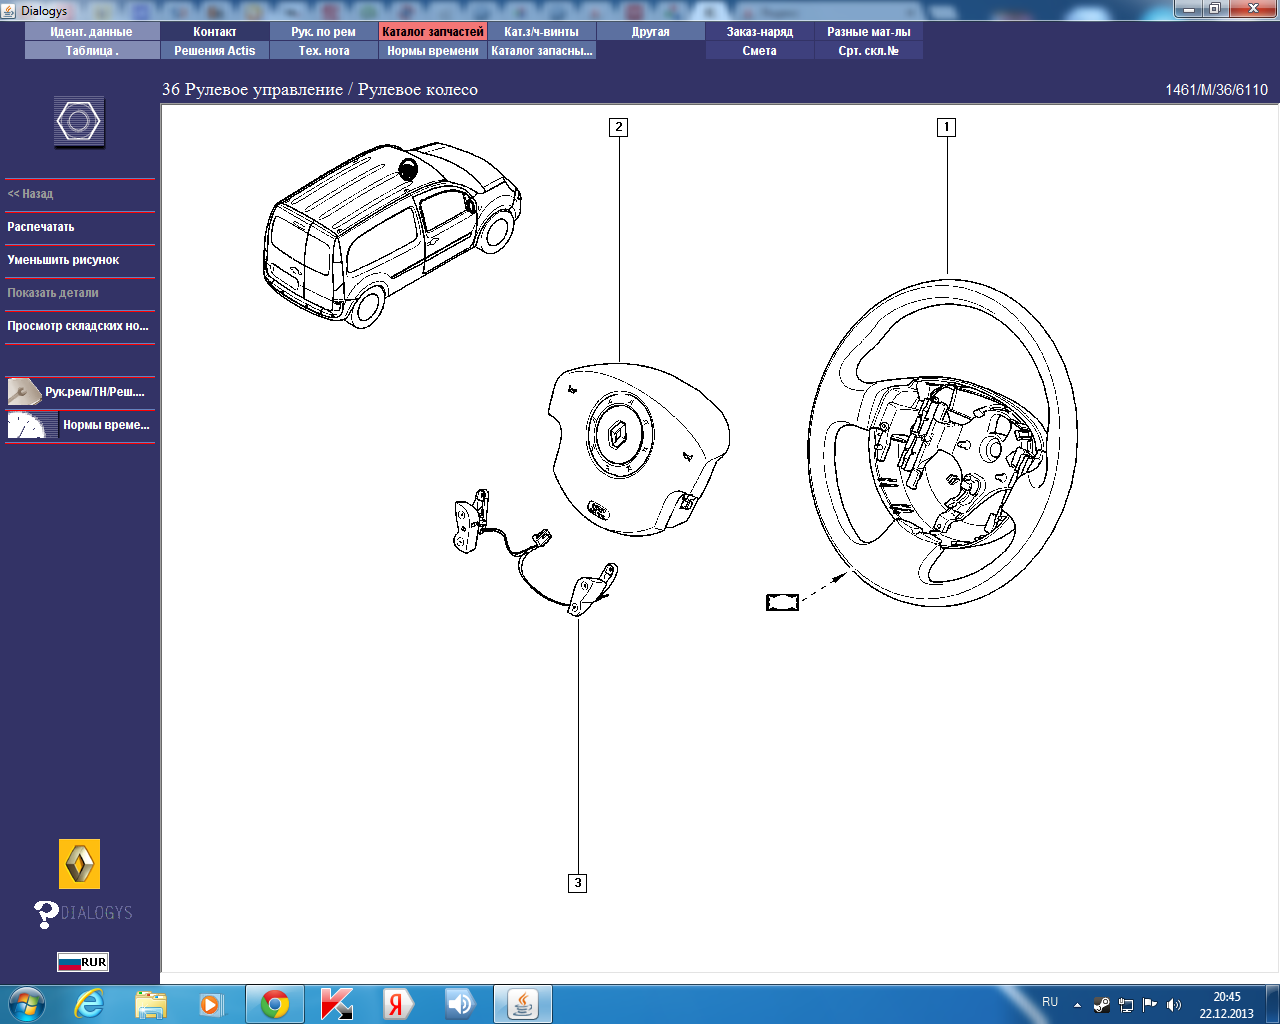
Task: Print the diagram with Распечатать
Action: tap(80, 227)
